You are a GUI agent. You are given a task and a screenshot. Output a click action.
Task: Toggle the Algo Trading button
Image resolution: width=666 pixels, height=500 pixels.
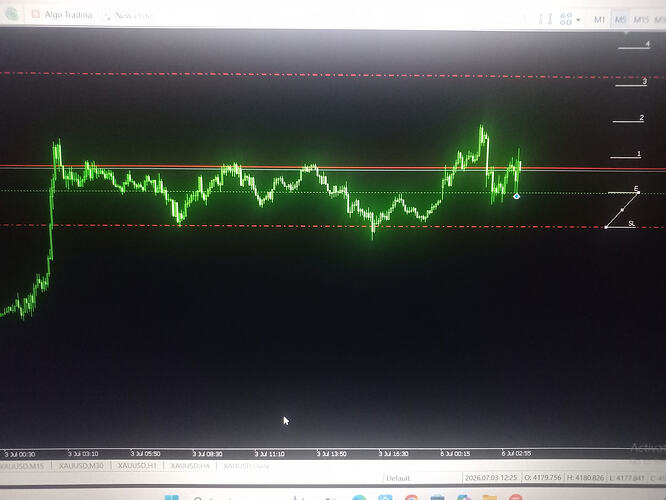(x=62, y=14)
